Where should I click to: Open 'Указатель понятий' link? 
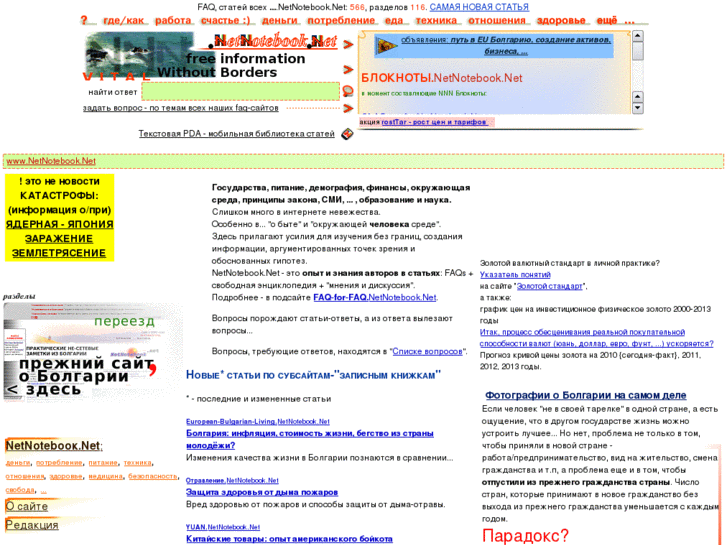tap(515, 275)
